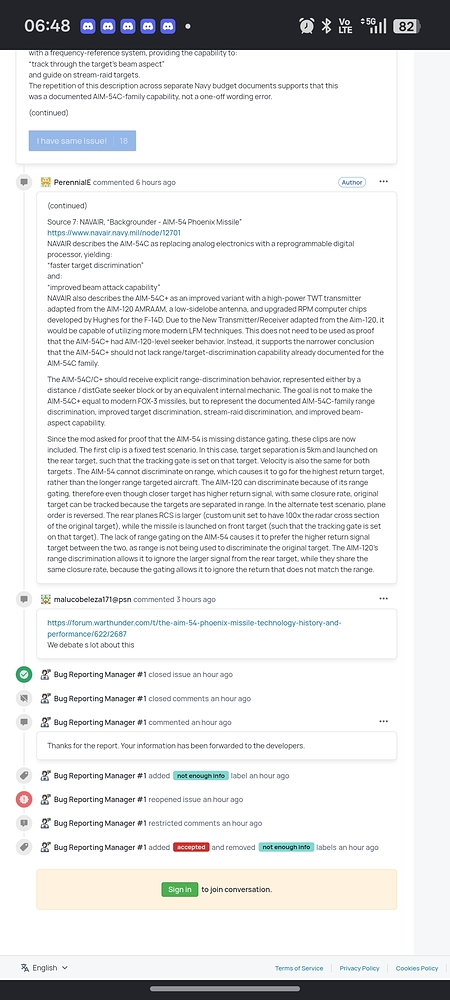The width and height of the screenshot is (450, 1000).
Task: Tap the alarm clock status bar icon
Action: pos(307,26)
